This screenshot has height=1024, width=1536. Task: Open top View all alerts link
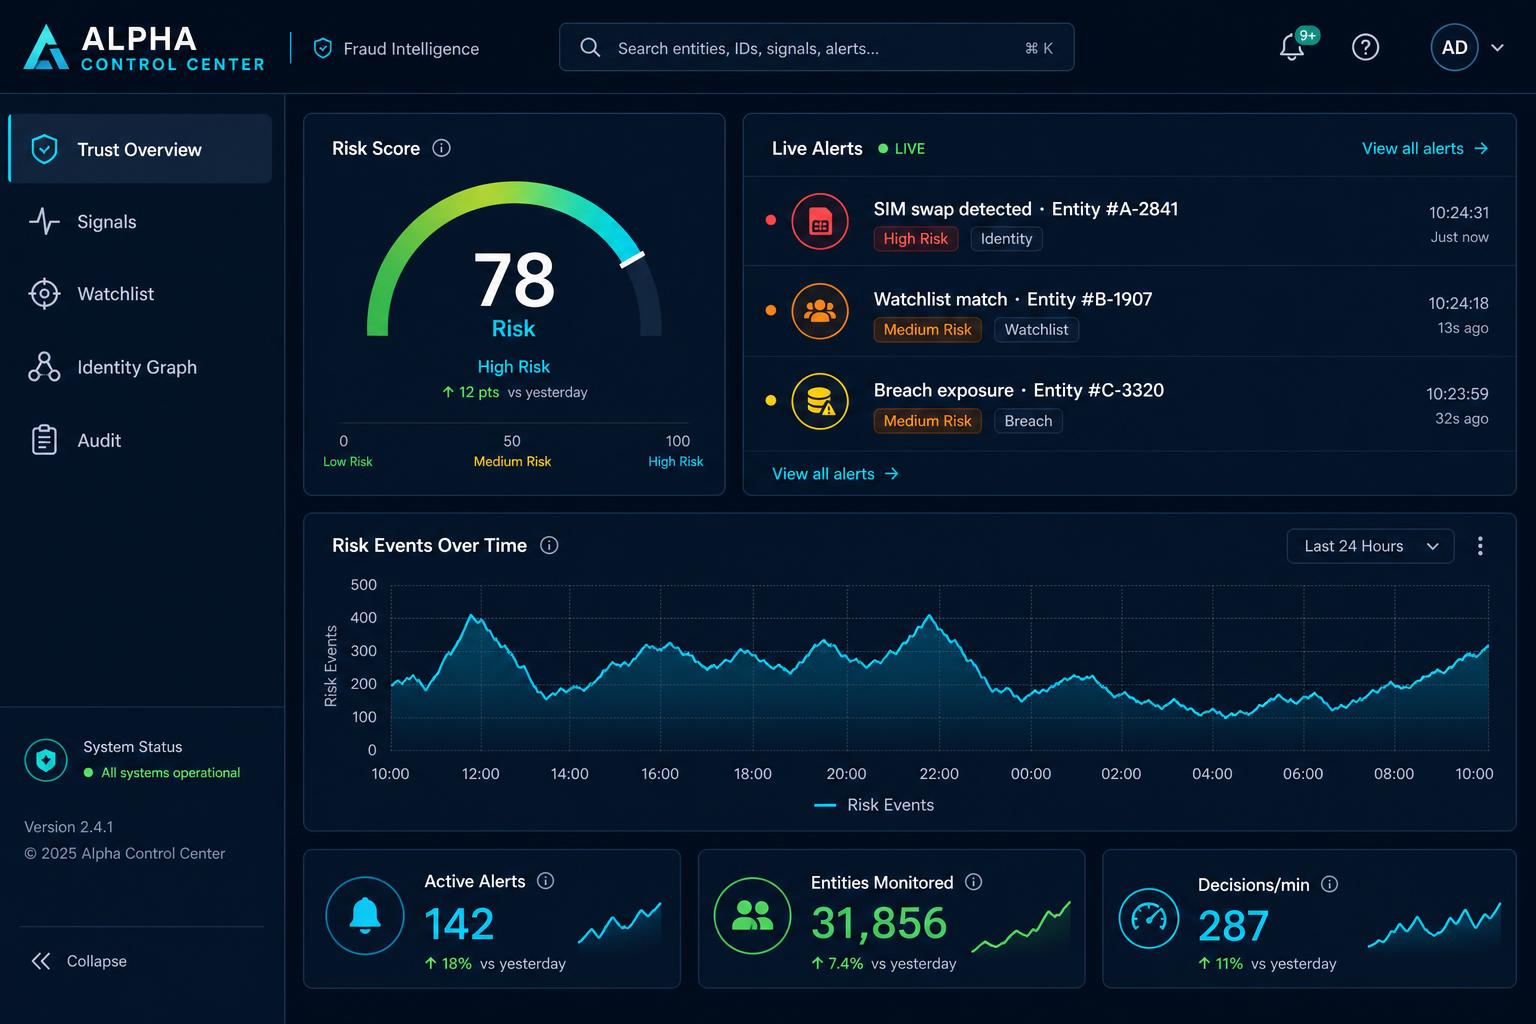coord(1425,148)
